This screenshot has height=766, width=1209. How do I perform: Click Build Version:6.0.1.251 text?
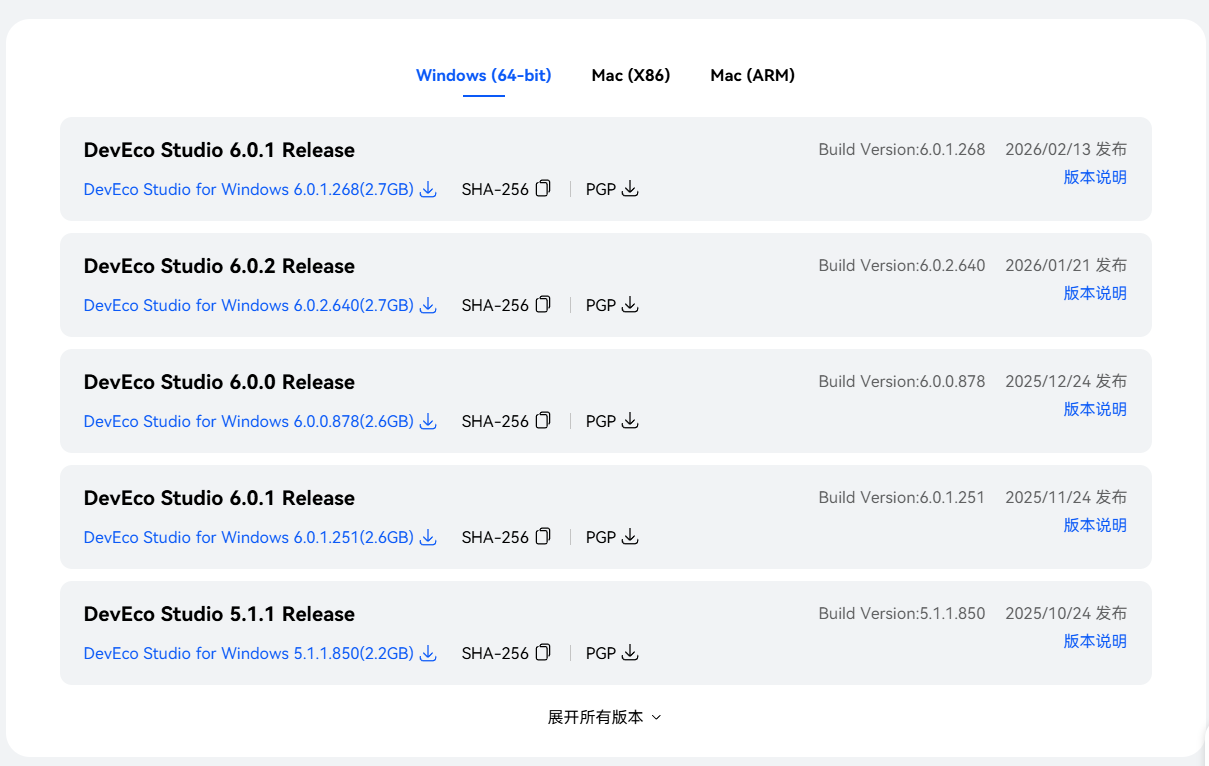[x=902, y=497]
